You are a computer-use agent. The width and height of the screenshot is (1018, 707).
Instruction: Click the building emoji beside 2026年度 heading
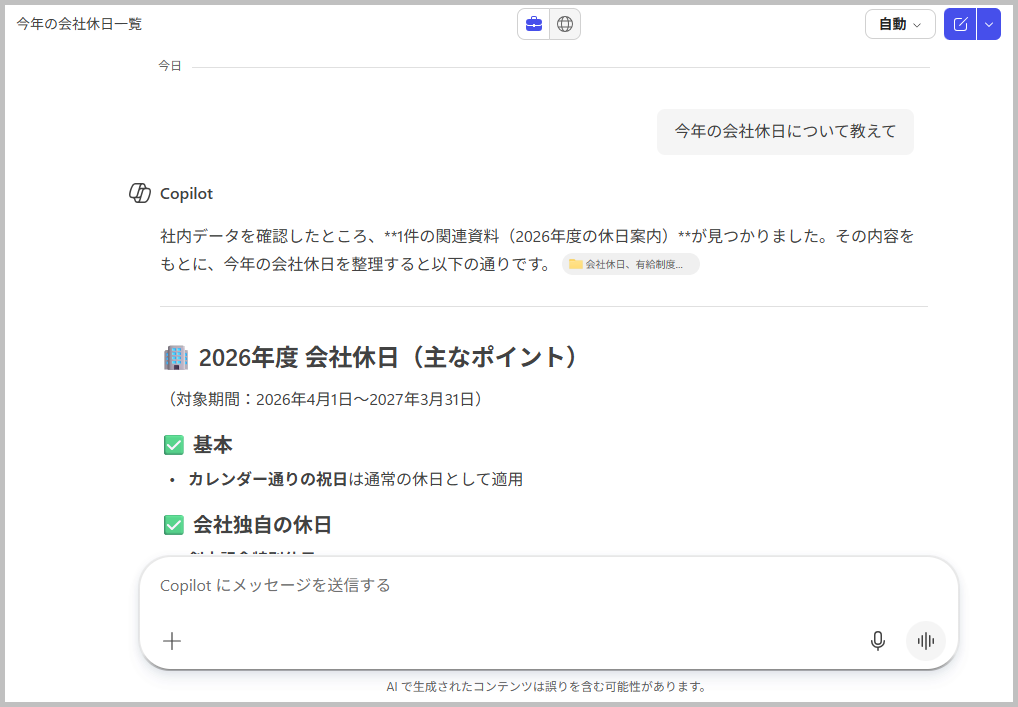pyautogui.click(x=176, y=358)
